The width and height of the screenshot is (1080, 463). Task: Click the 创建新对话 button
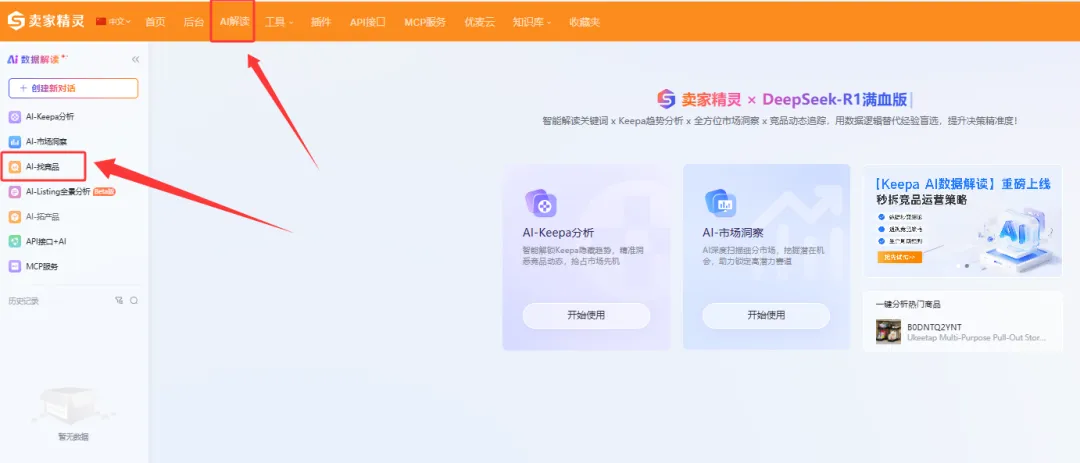[73, 88]
